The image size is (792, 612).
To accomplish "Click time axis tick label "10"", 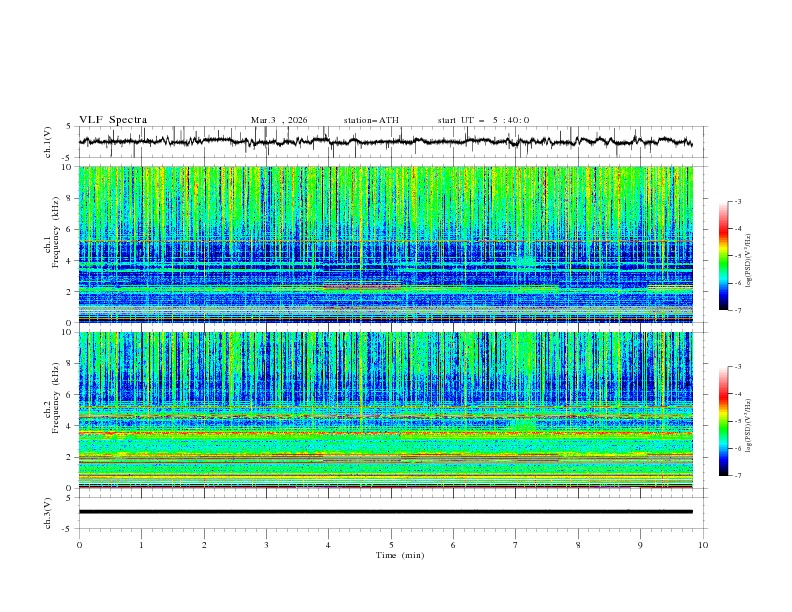I will pyautogui.click(x=703, y=545).
